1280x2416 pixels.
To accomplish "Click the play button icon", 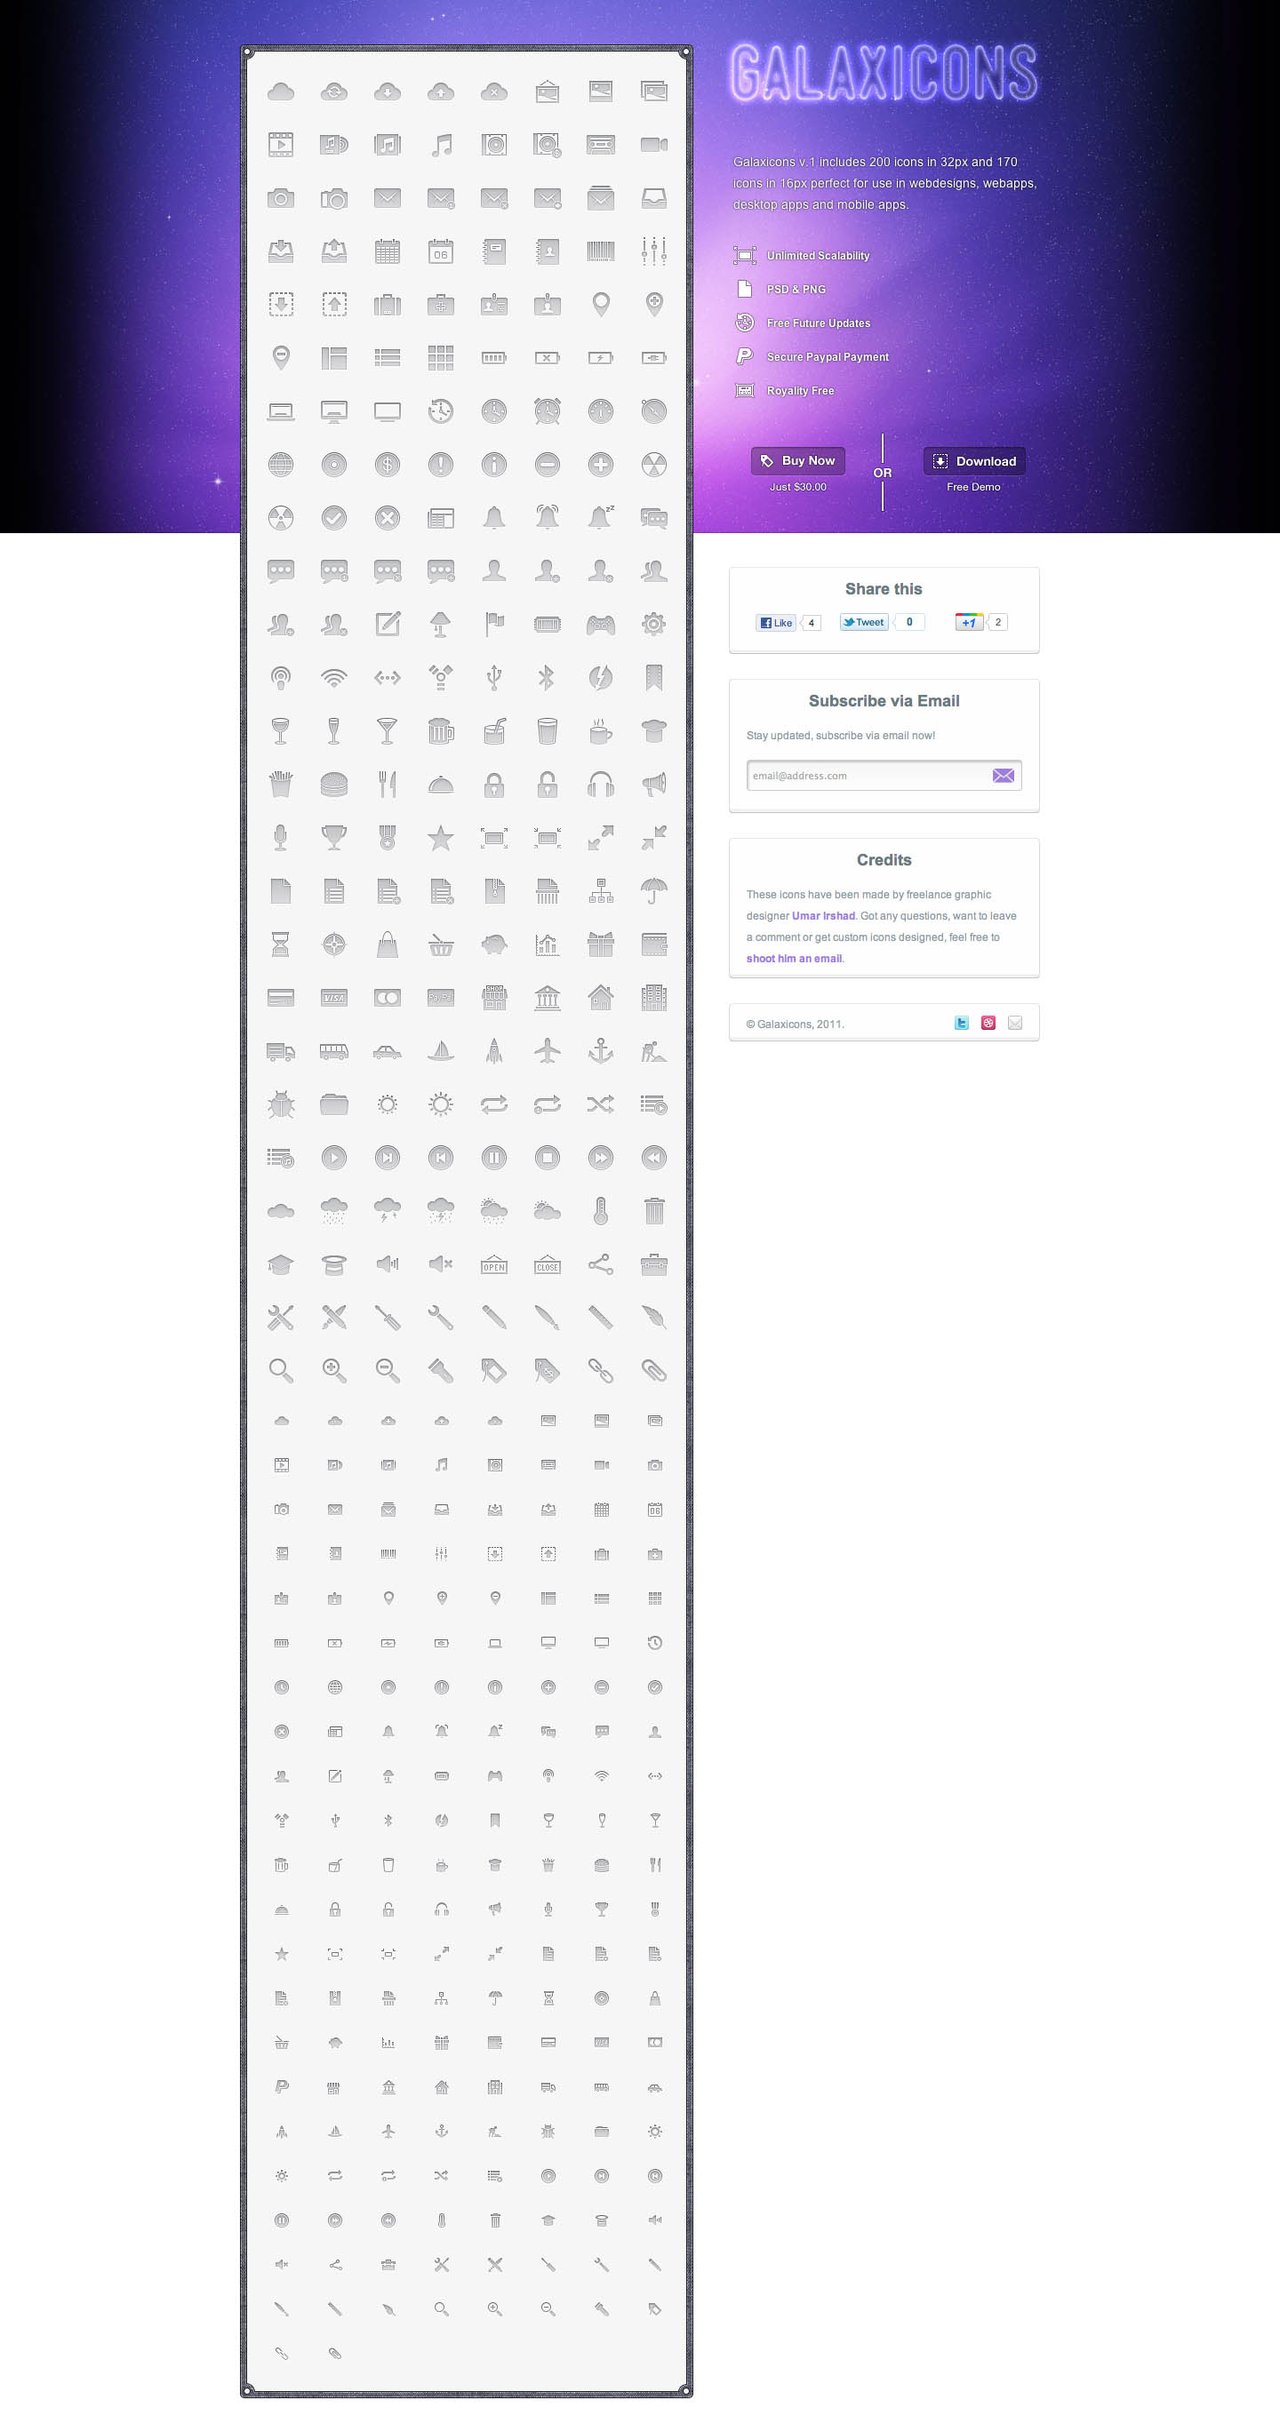I will point(335,1156).
